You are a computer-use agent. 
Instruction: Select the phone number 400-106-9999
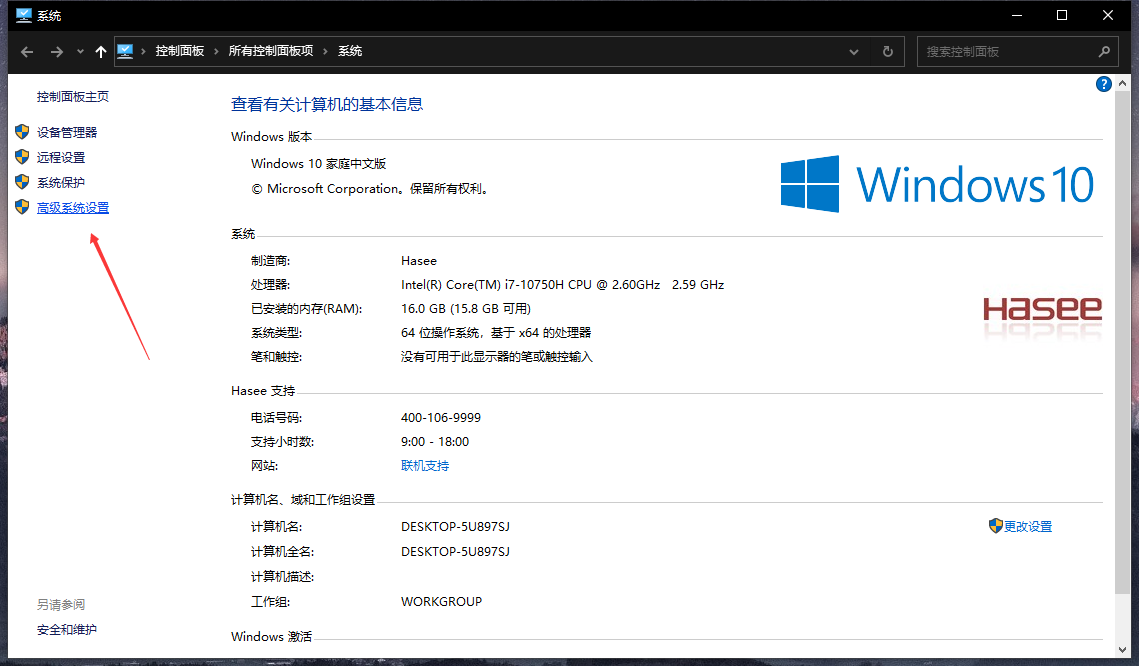click(x=441, y=418)
